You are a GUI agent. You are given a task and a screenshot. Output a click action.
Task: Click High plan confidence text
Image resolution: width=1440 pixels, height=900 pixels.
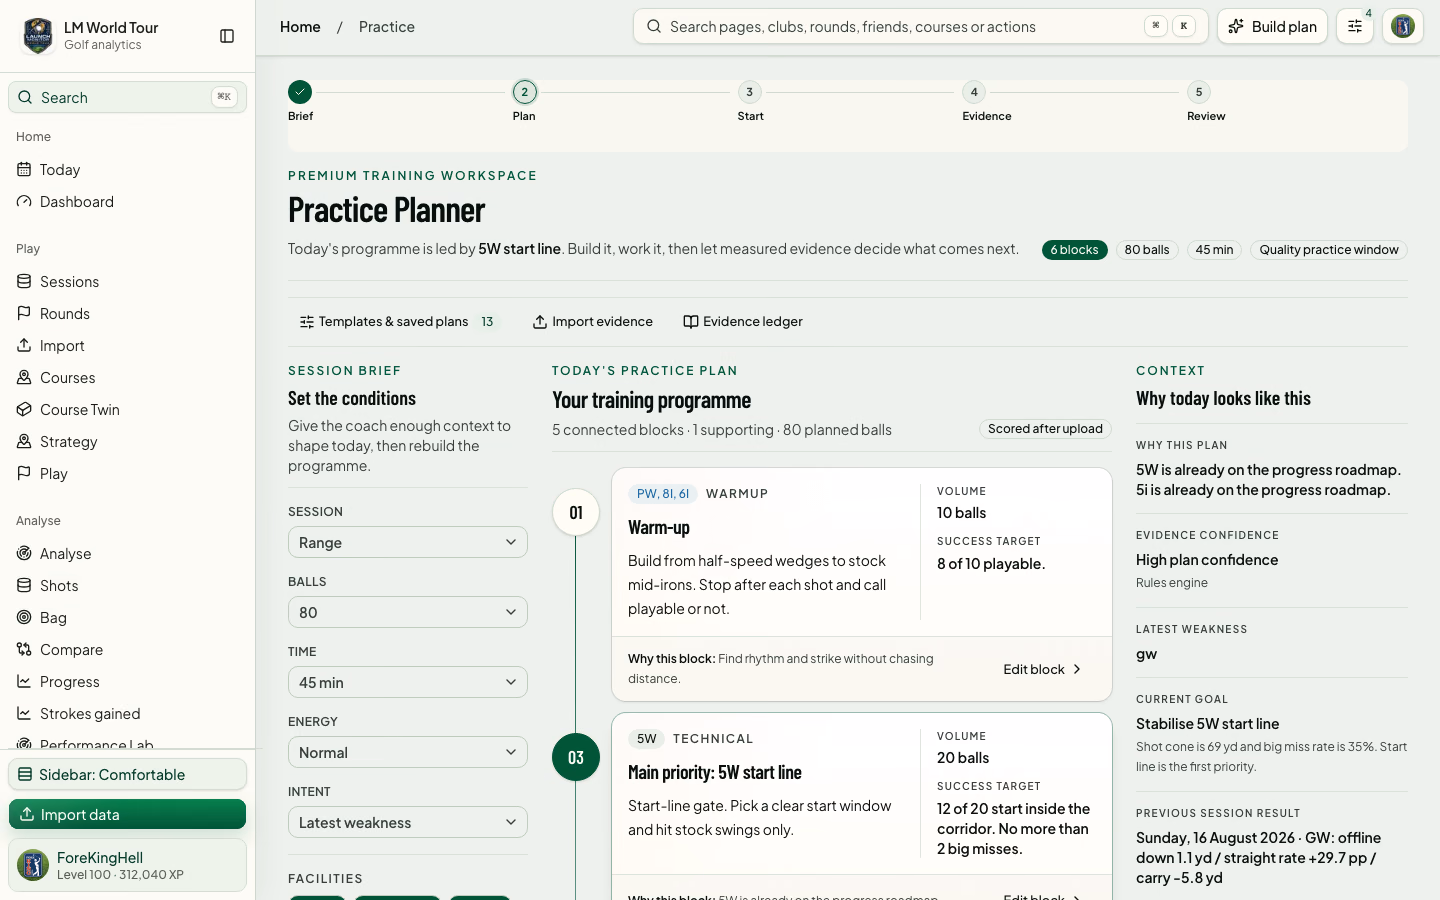(x=1207, y=560)
